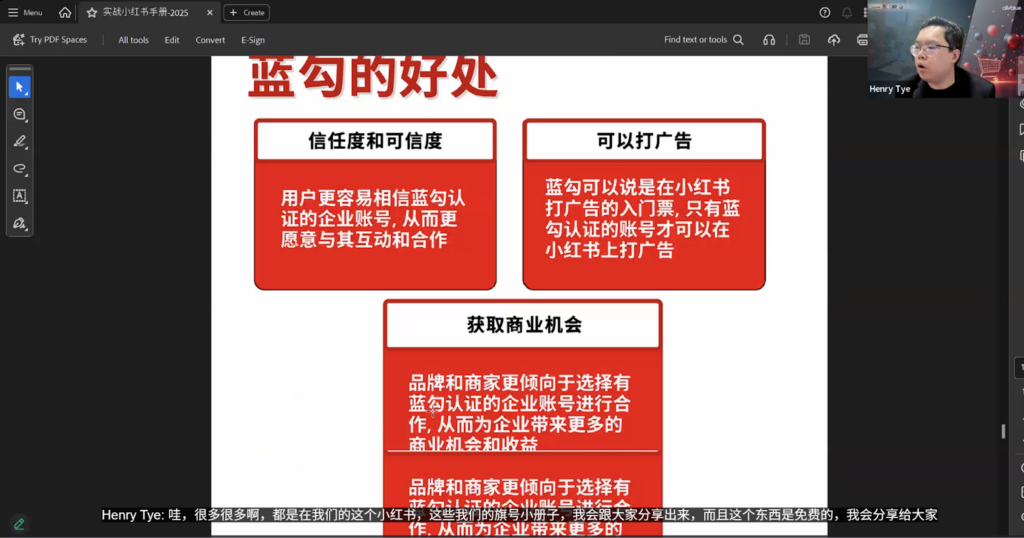
Task: Open the Edit tool
Action: [x=172, y=40]
